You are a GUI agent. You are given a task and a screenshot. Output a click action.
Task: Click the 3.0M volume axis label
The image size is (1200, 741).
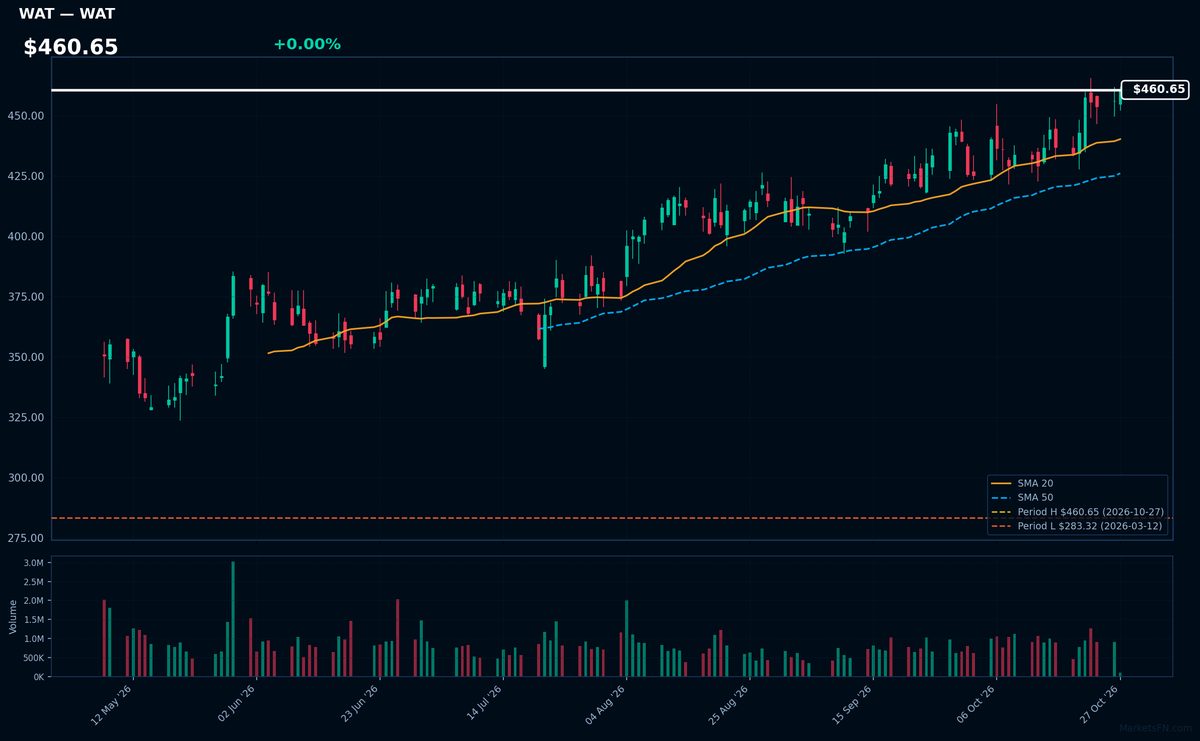coord(33,564)
